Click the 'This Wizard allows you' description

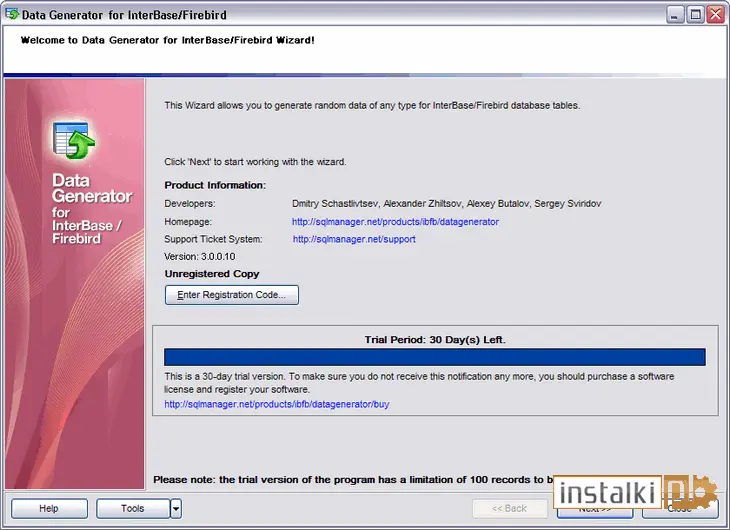(x=372, y=105)
